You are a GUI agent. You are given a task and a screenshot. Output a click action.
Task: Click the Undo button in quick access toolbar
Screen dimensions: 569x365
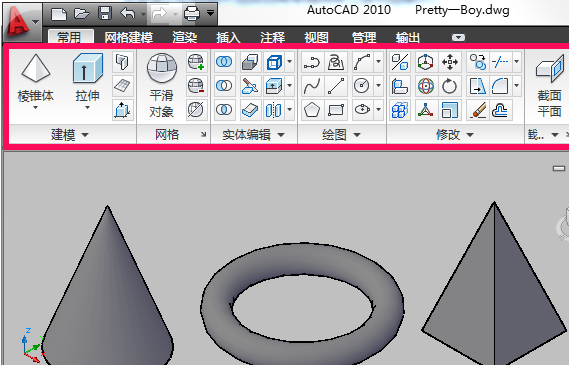tap(127, 14)
